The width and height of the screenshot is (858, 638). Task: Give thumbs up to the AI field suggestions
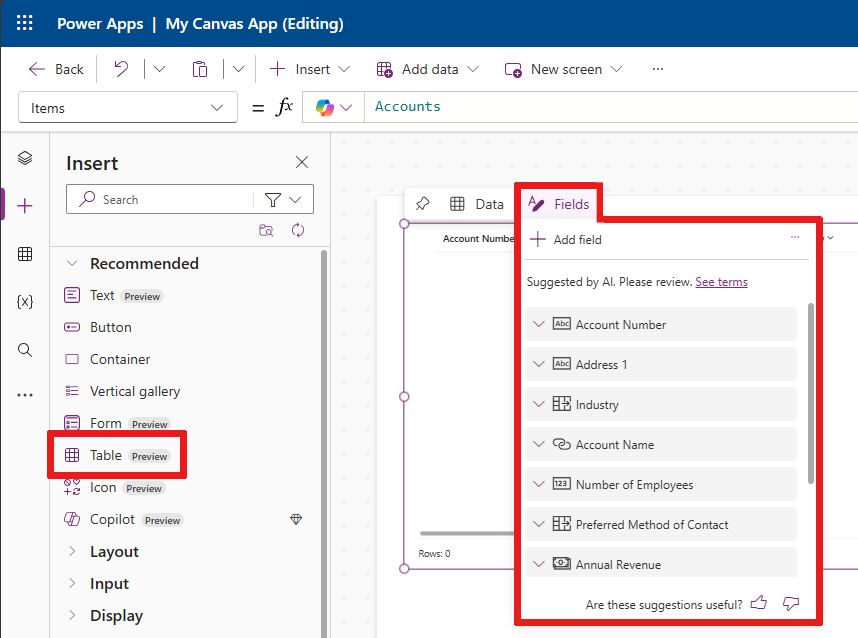[x=758, y=604]
